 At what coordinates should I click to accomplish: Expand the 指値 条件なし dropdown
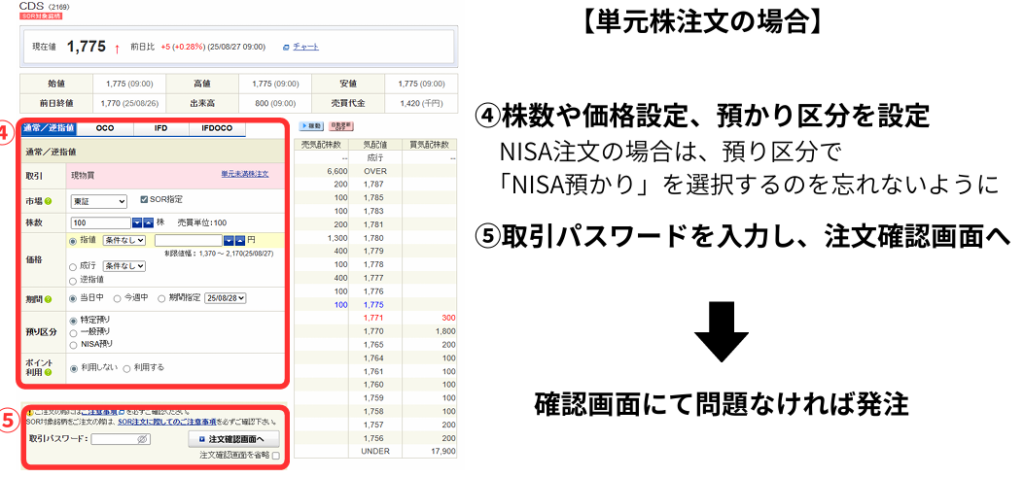125,240
